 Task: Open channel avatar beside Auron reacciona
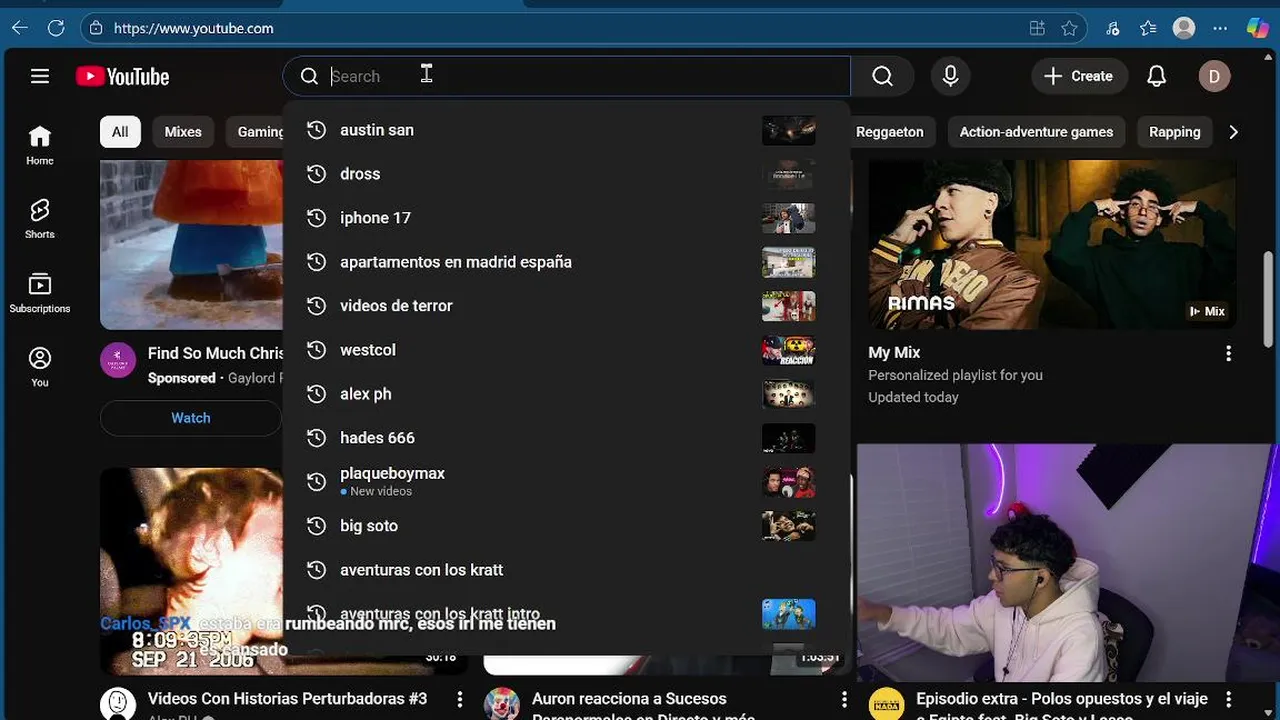502,705
